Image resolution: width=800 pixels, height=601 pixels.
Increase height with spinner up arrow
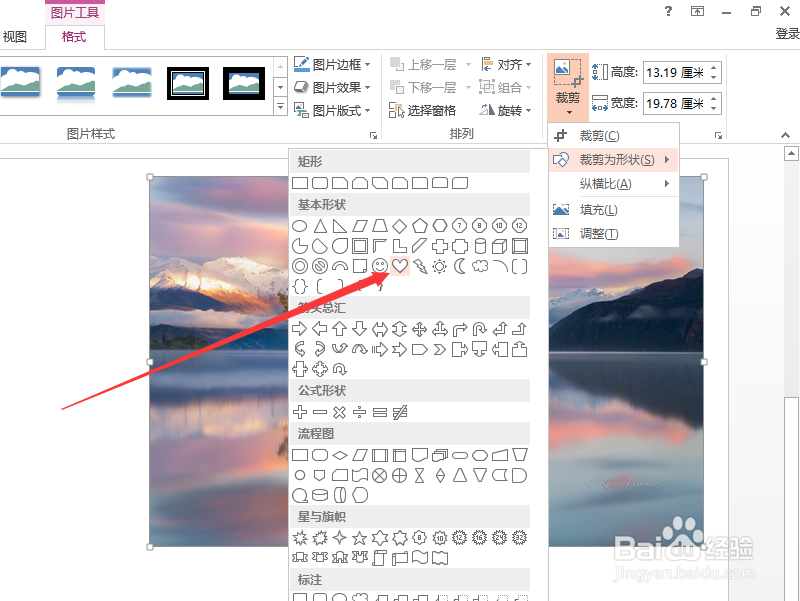pos(714,67)
